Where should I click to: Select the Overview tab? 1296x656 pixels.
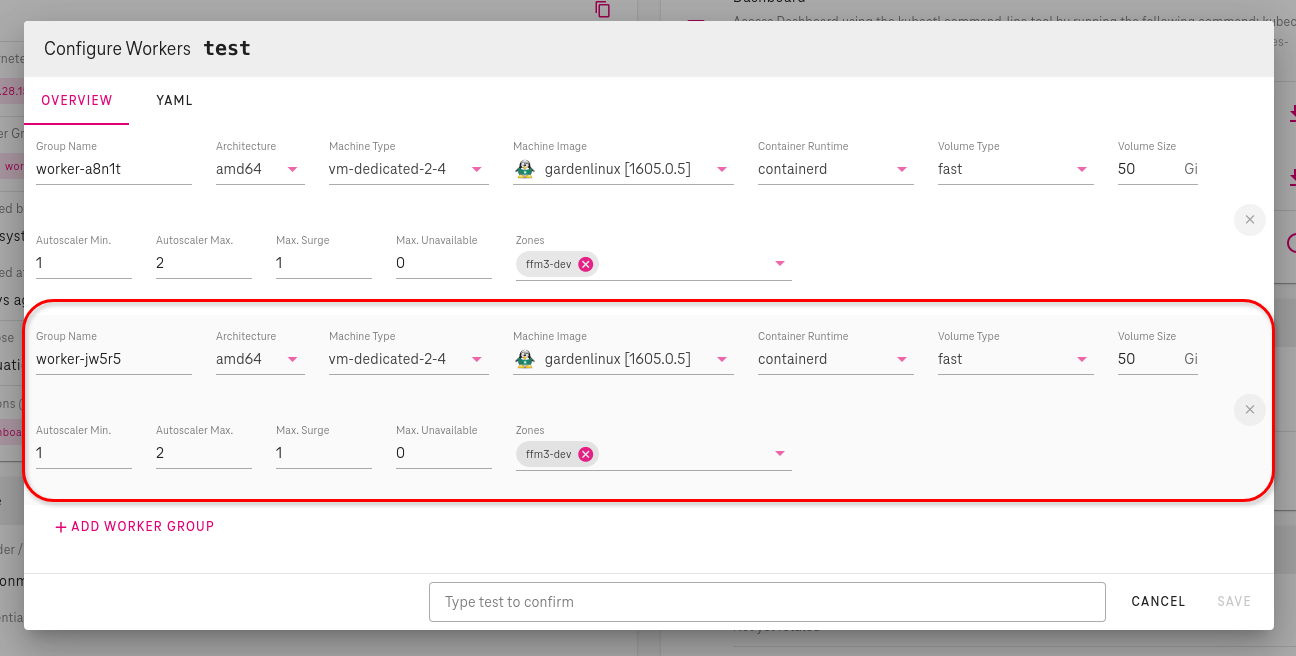click(x=77, y=101)
